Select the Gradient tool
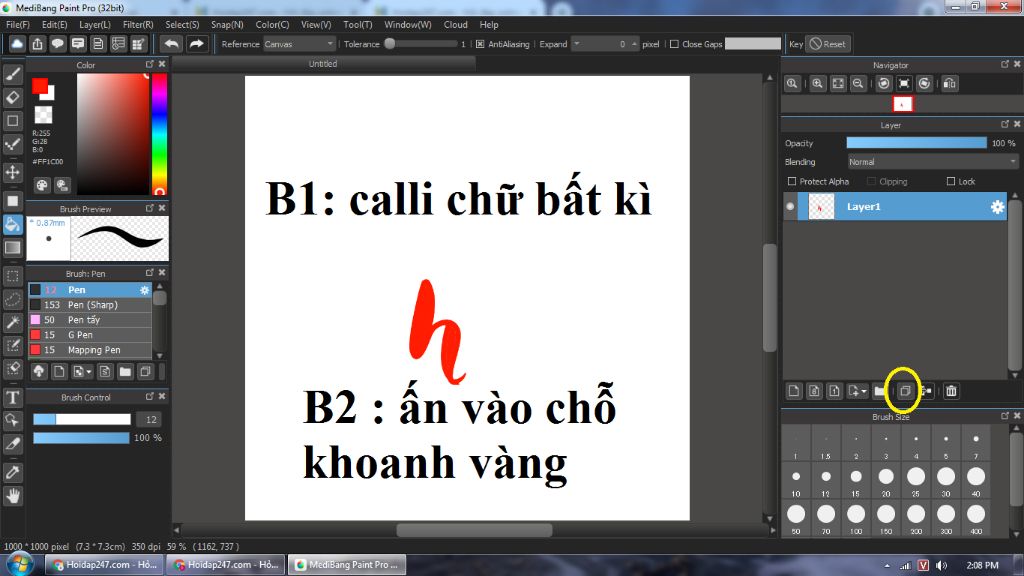 (12, 248)
